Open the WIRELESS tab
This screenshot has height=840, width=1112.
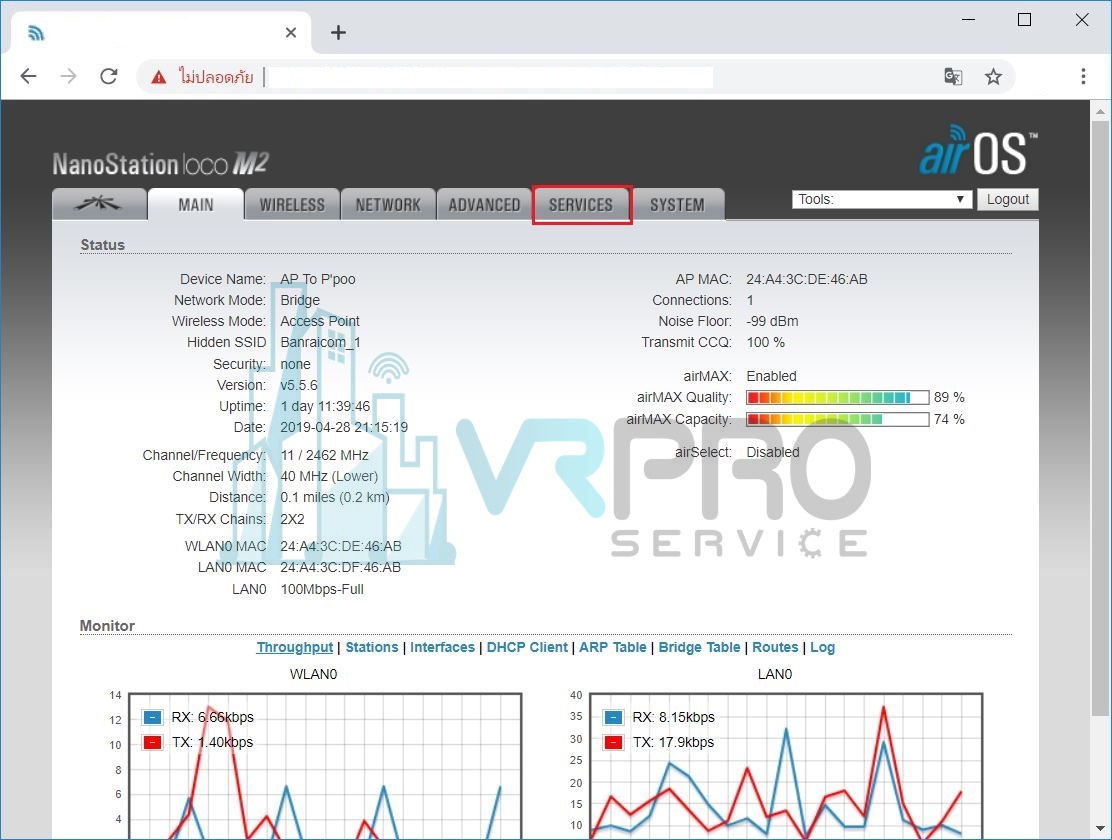coord(292,204)
